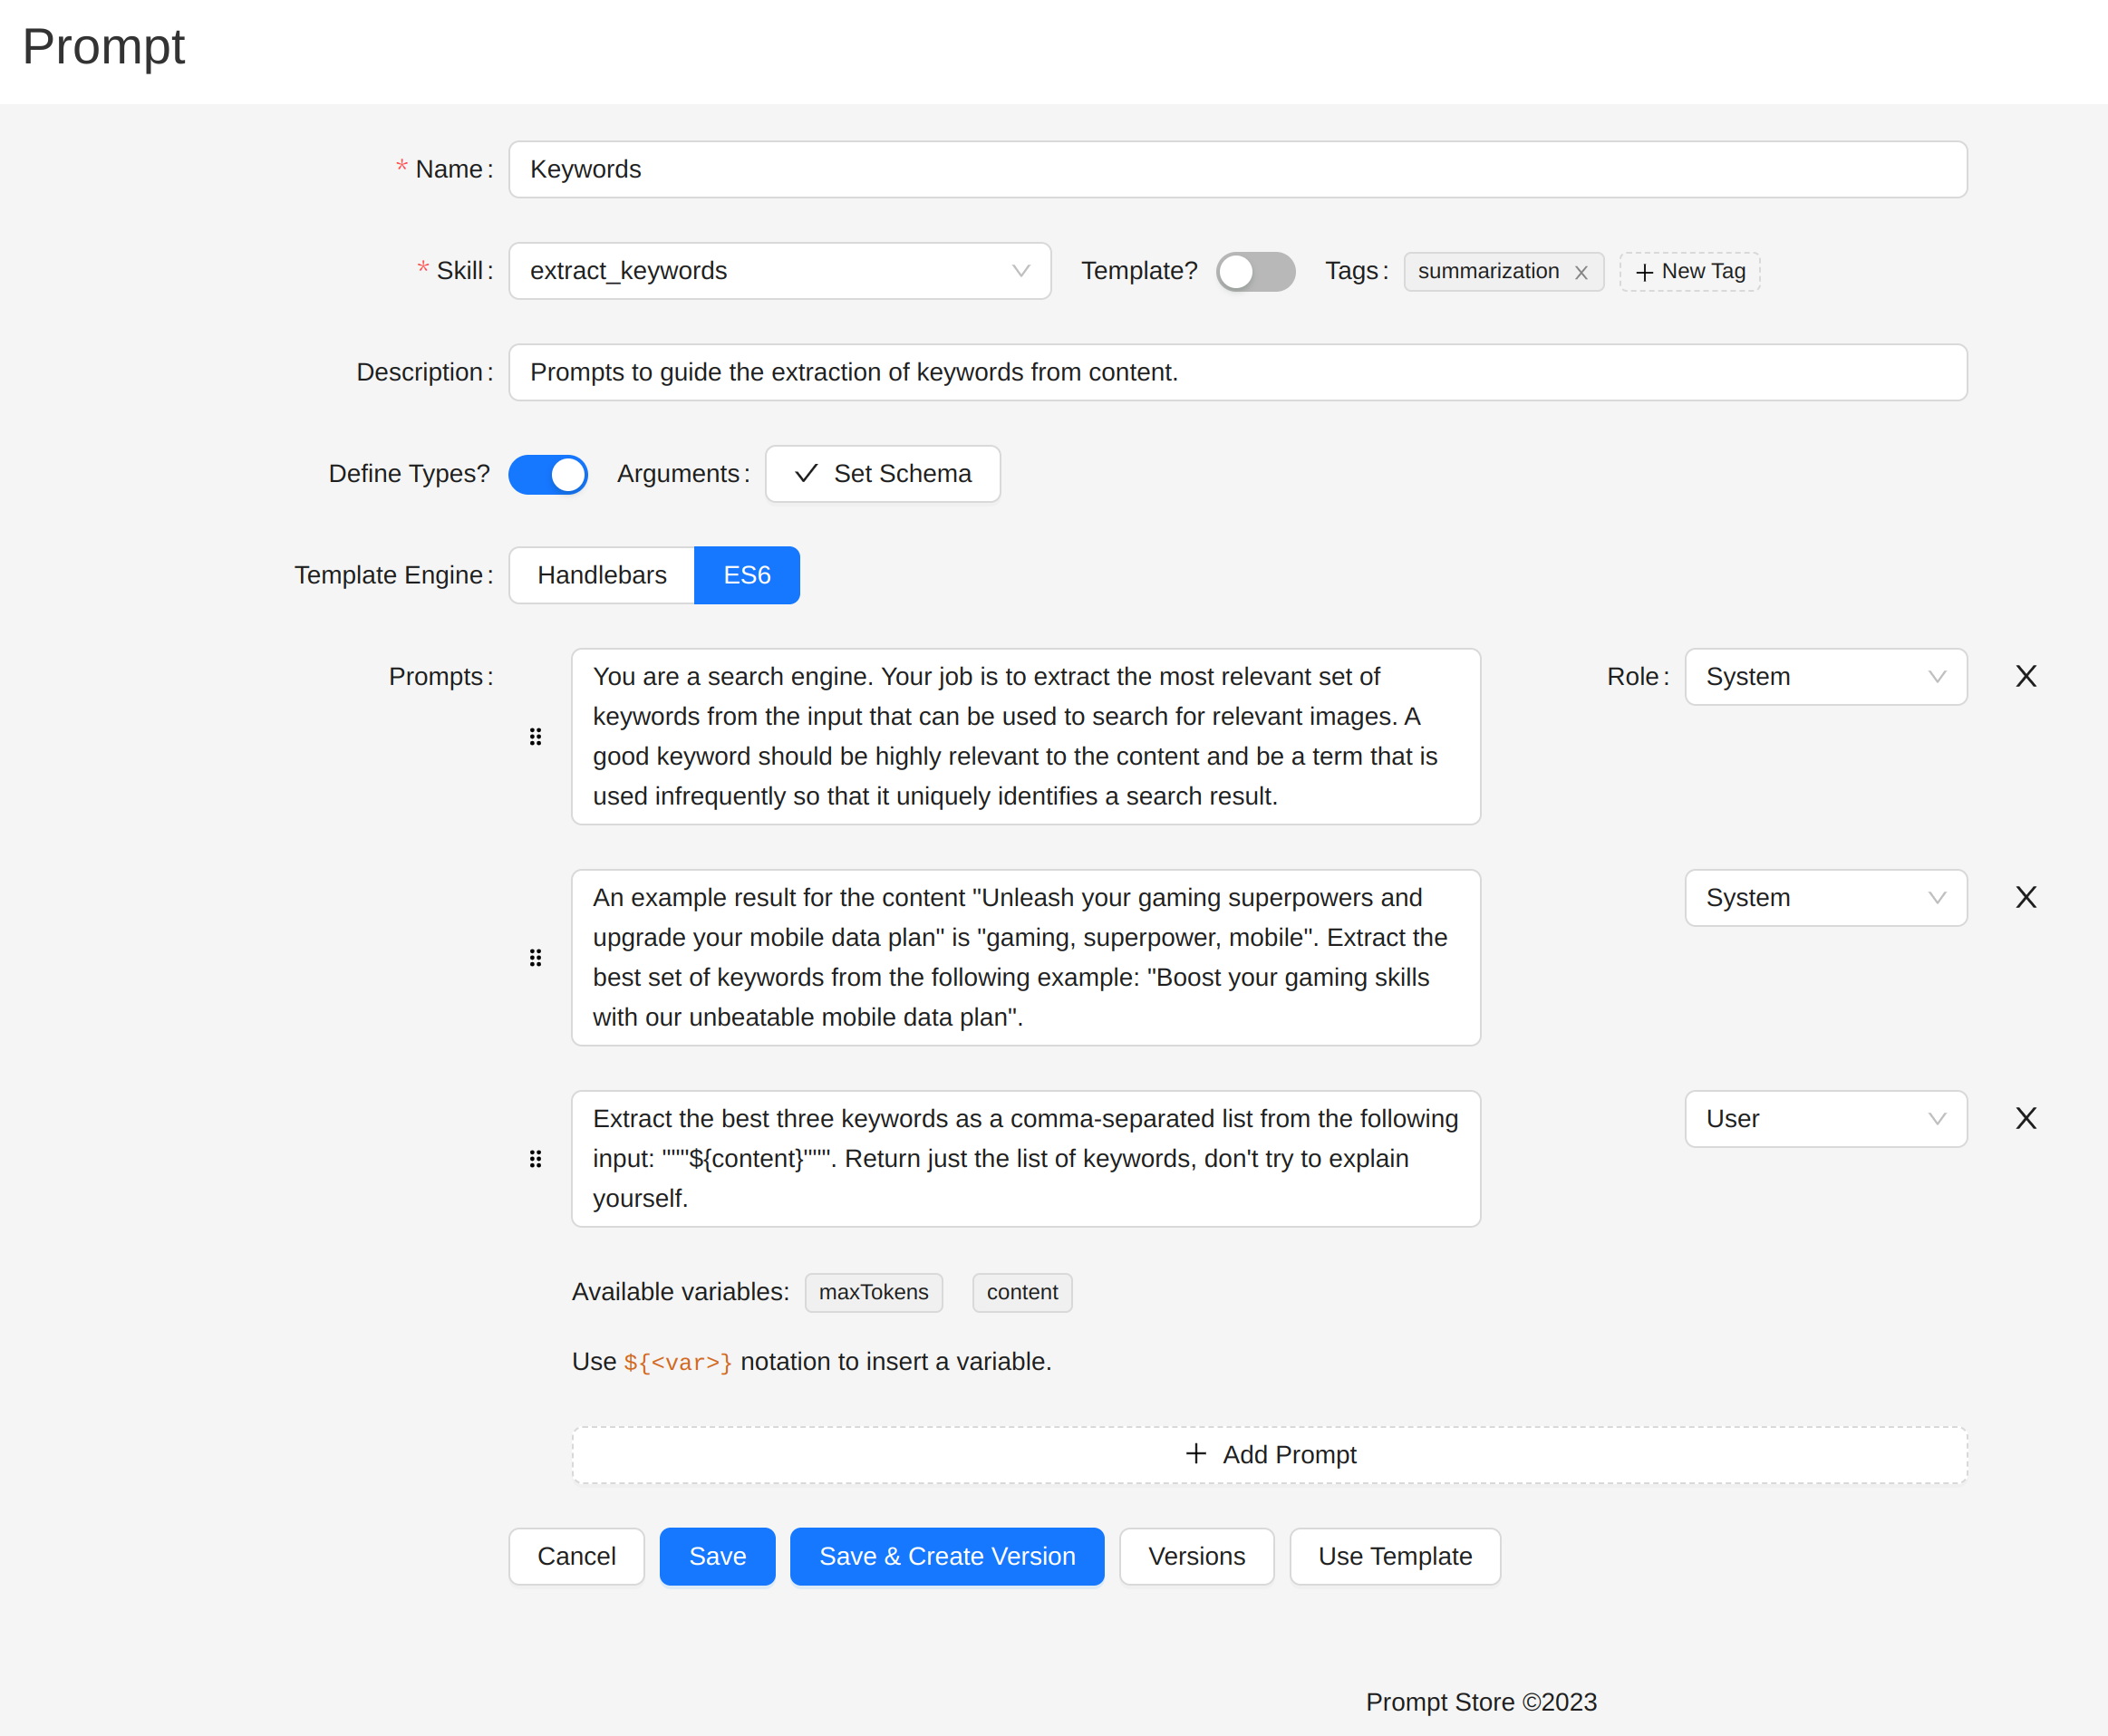Turn off the Define Types? switch

548,475
